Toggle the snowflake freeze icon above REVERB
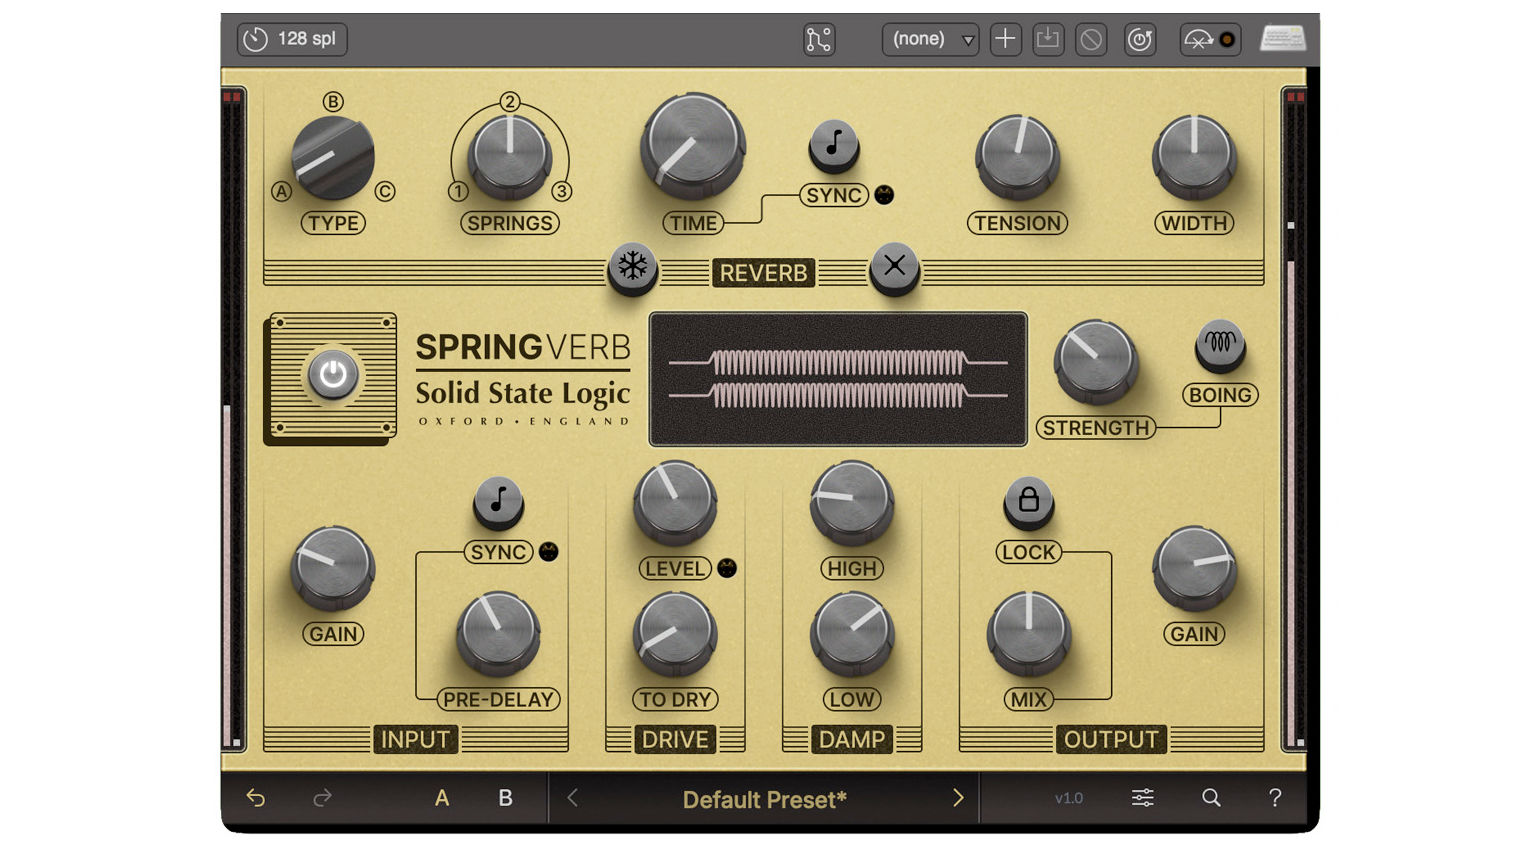Image resolution: width=1540 pixels, height=850 pixels. tap(634, 266)
